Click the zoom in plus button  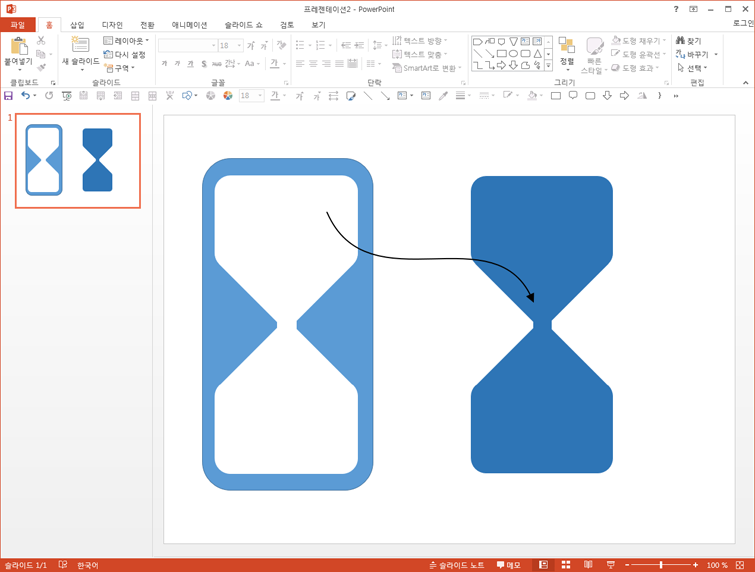point(695,565)
